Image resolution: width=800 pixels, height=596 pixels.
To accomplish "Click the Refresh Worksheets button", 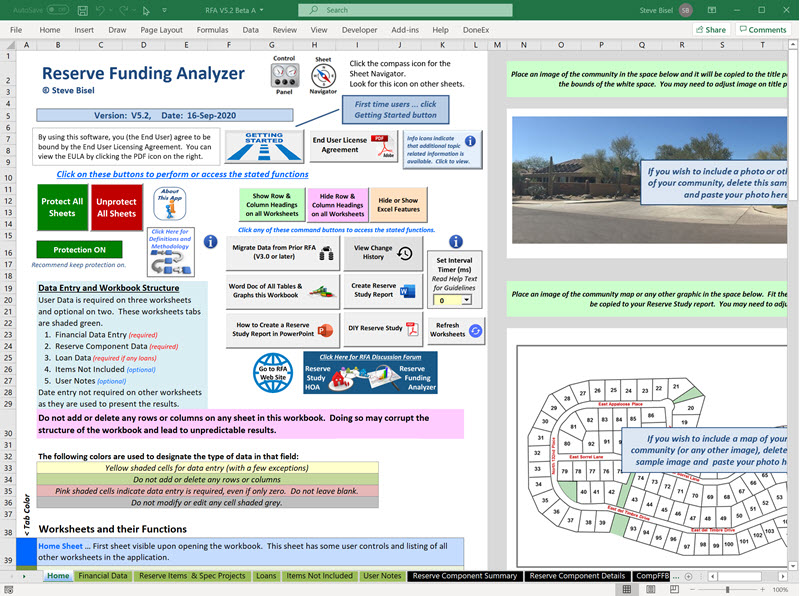I will click(456, 329).
